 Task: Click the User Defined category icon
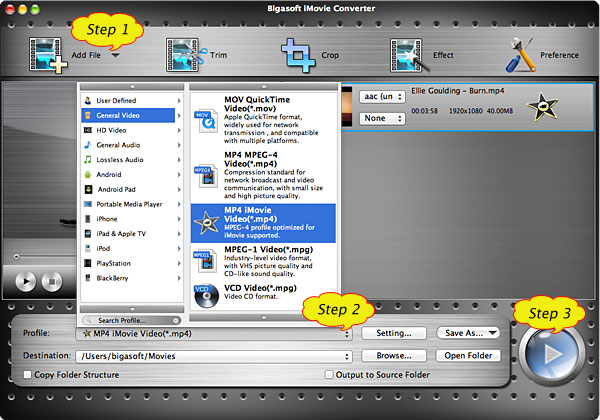pos(88,101)
